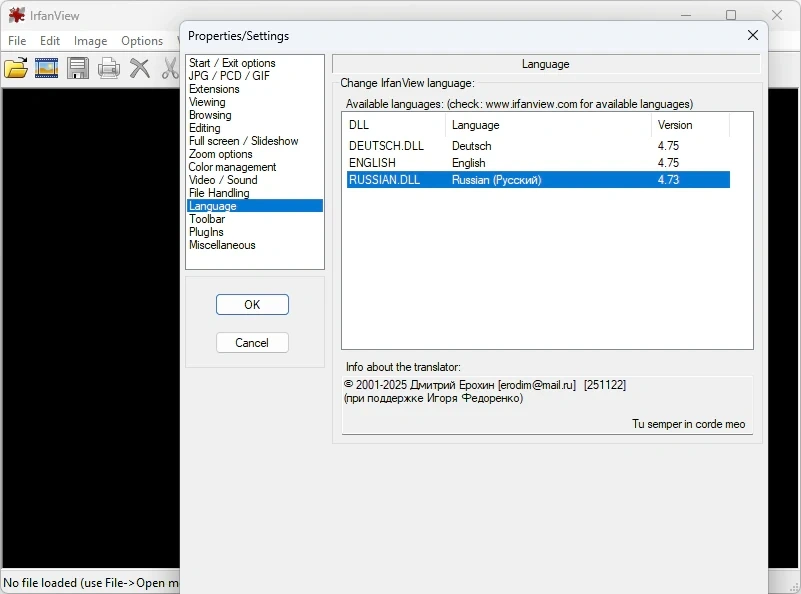The image size is (801, 594).
Task: Click the Save floppy disk toolbar icon
Action: [78, 68]
